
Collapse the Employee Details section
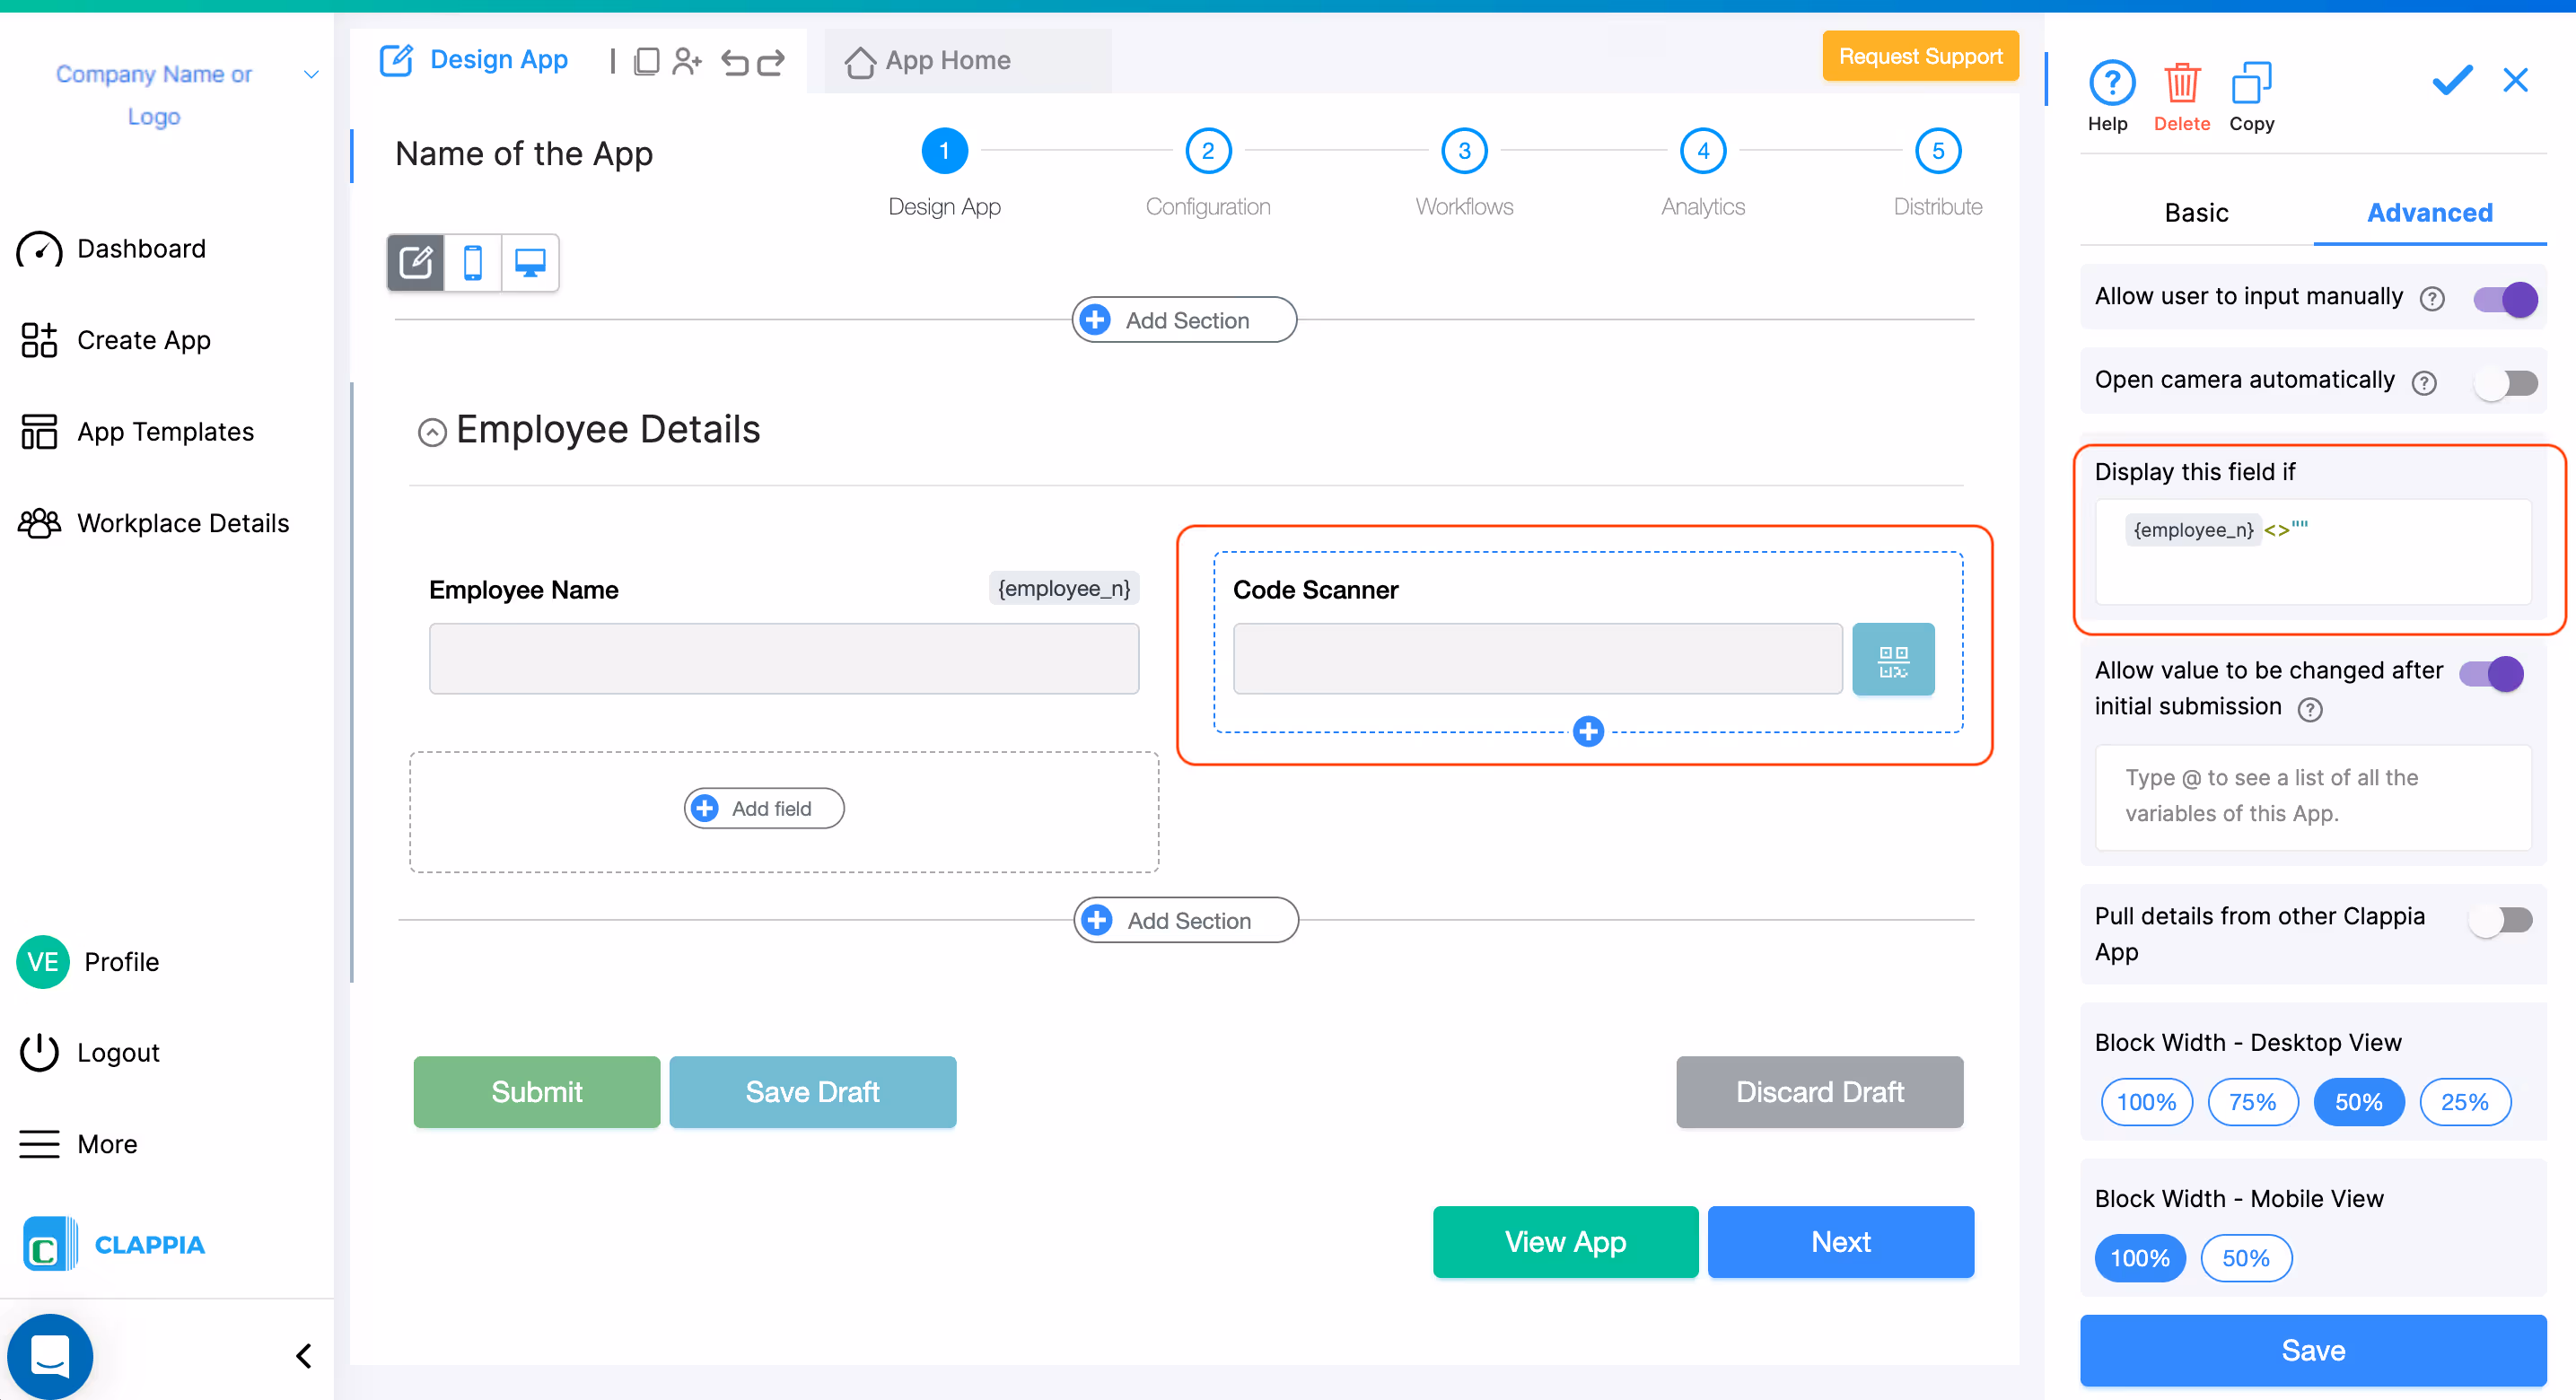432,432
